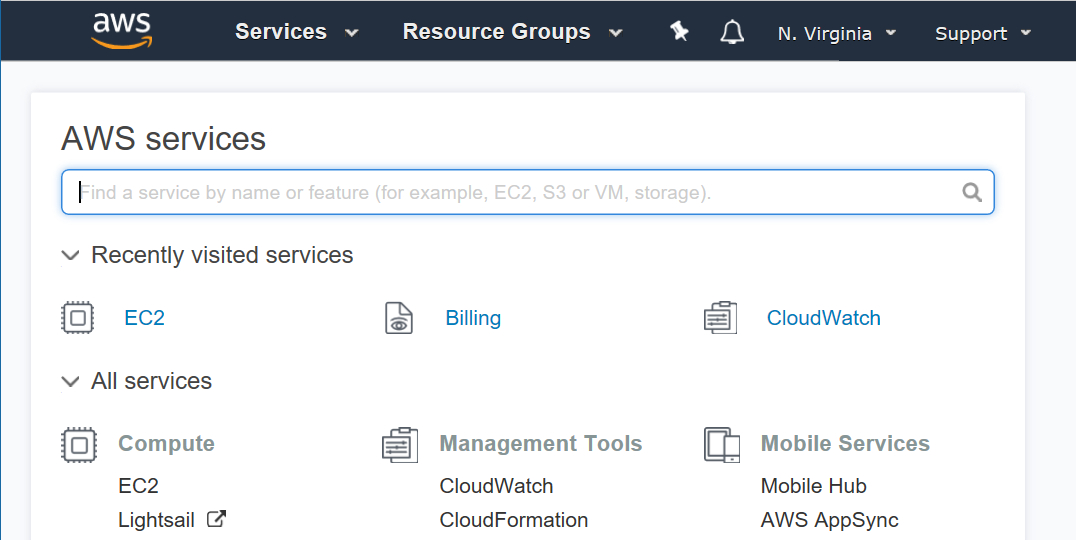This screenshot has width=1076, height=540.
Task: Click Lightsail external link icon
Action: (216, 519)
